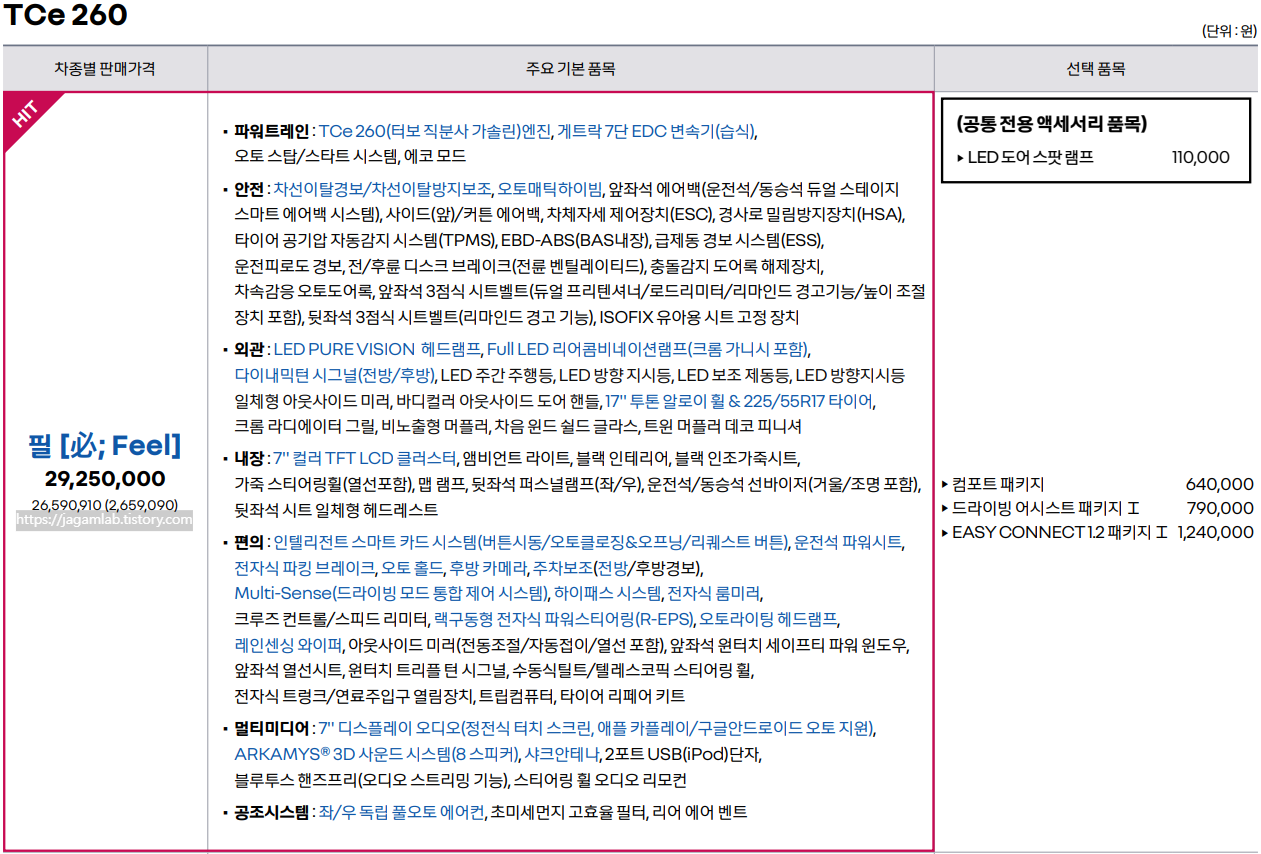The image size is (1261, 854).
Task: Click '17" 투톤 알로이 휠 & 225/55R17 타이어'
Action: tap(740, 401)
